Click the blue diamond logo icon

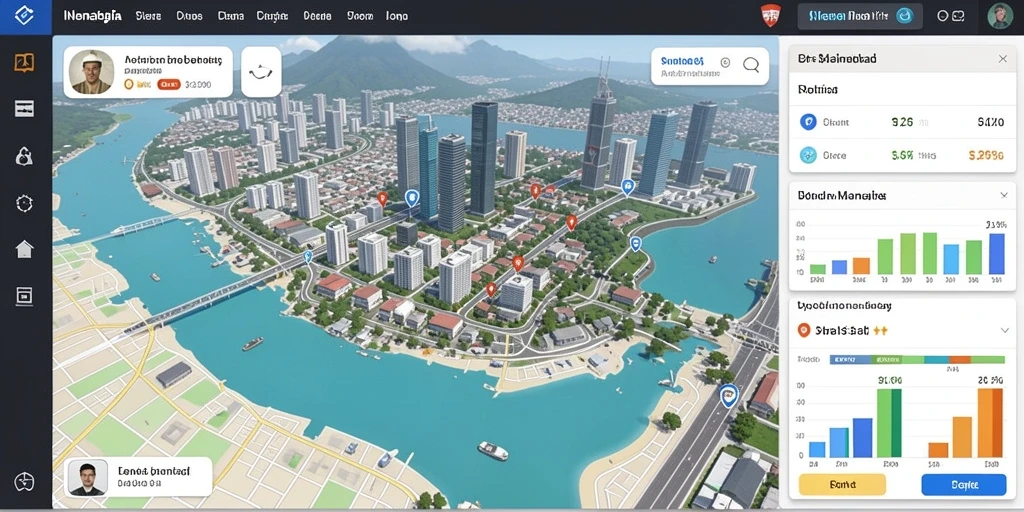tap(23, 16)
